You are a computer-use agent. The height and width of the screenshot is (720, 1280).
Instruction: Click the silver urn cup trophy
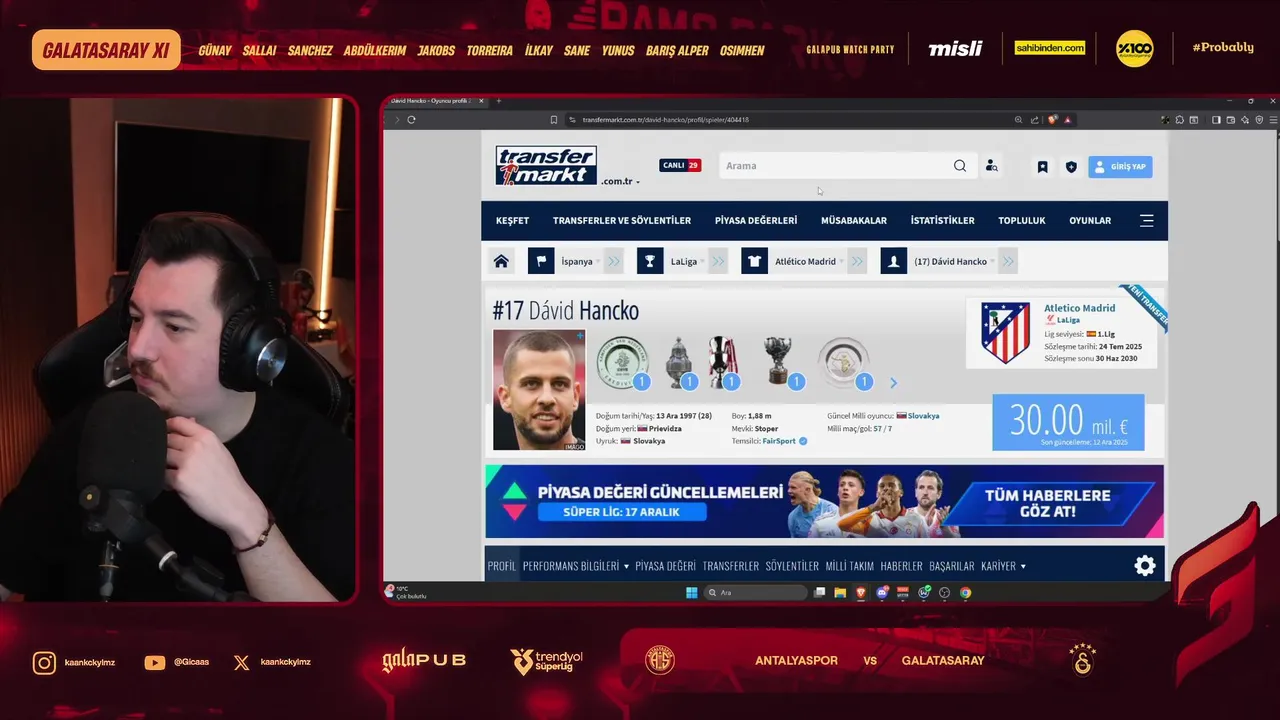point(679,362)
